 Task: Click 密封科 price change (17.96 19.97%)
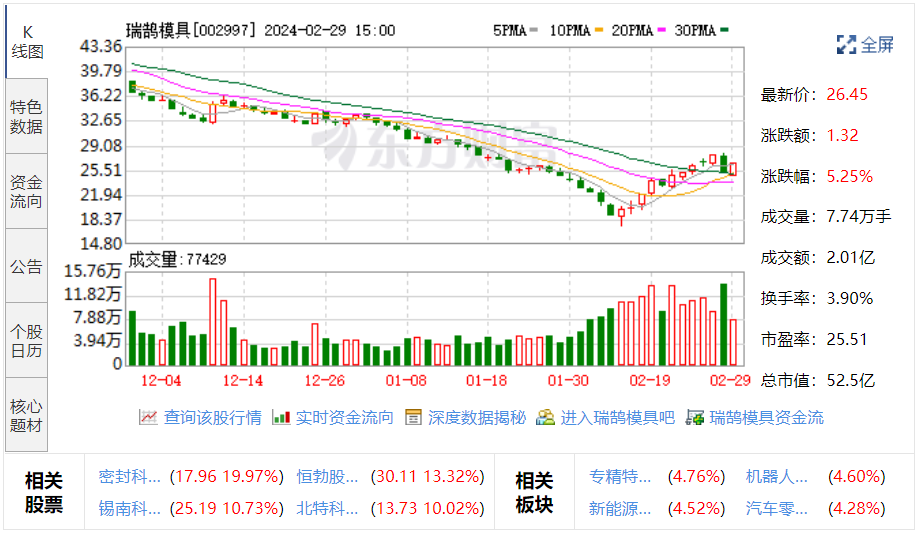[x=227, y=477]
